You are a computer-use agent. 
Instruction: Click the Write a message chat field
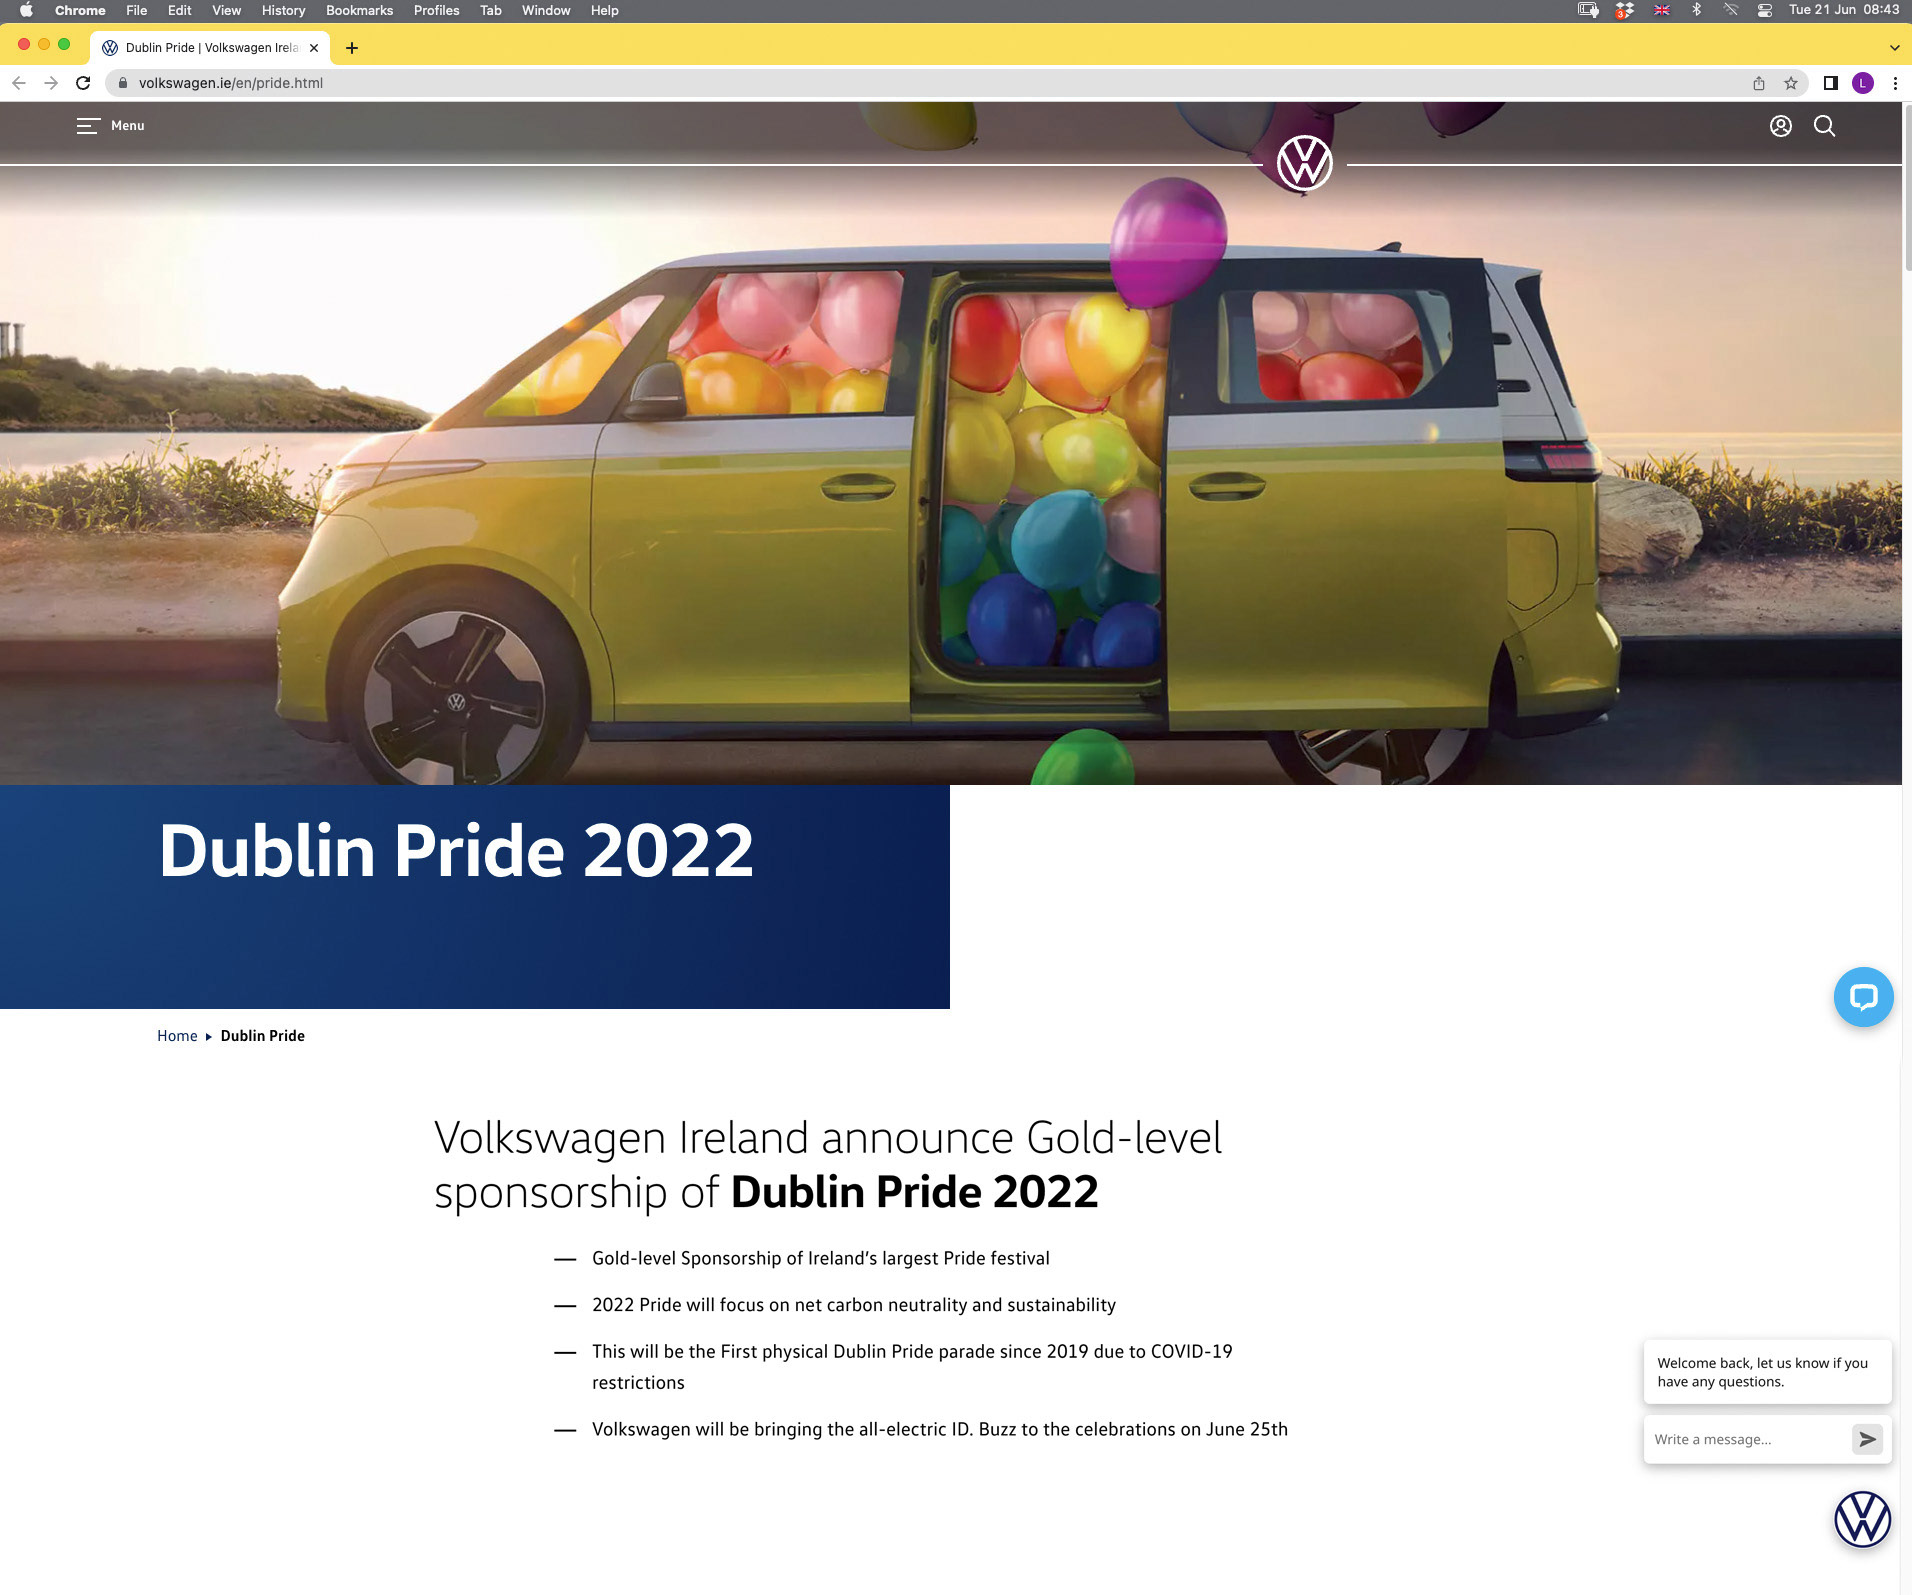(1745, 1439)
